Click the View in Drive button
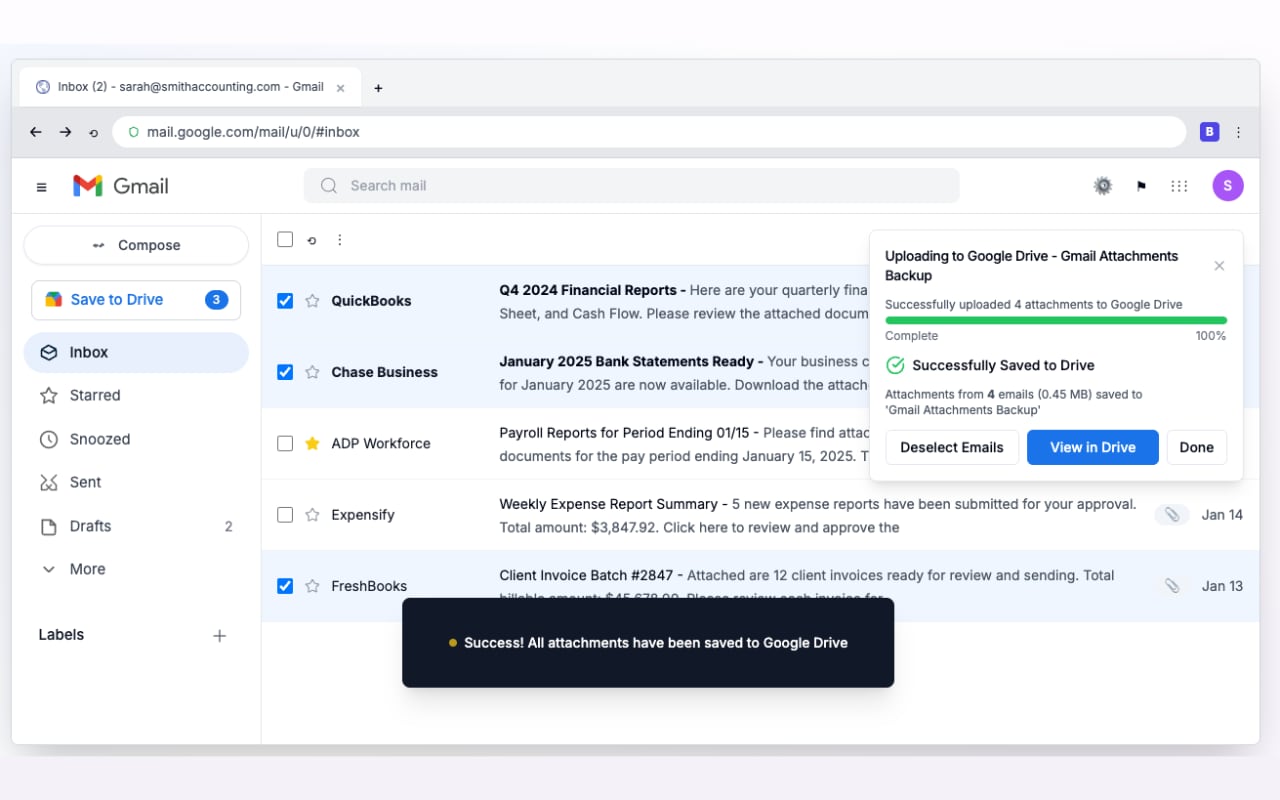 (x=1092, y=447)
